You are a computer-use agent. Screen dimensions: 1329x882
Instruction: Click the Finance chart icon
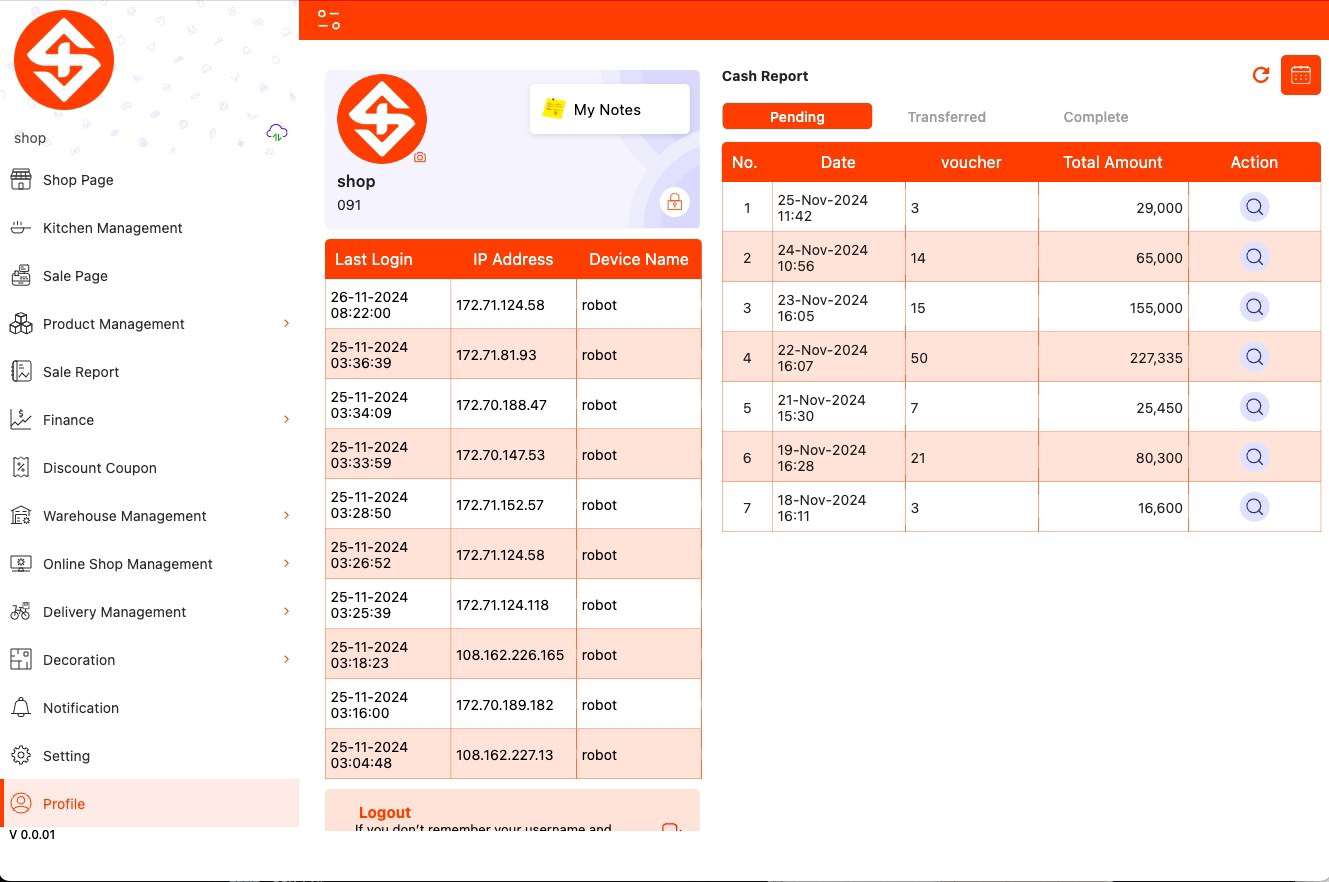[21, 420]
